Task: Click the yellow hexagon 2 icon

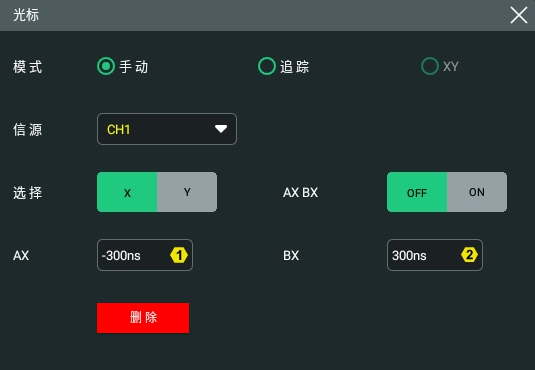Action: click(469, 255)
